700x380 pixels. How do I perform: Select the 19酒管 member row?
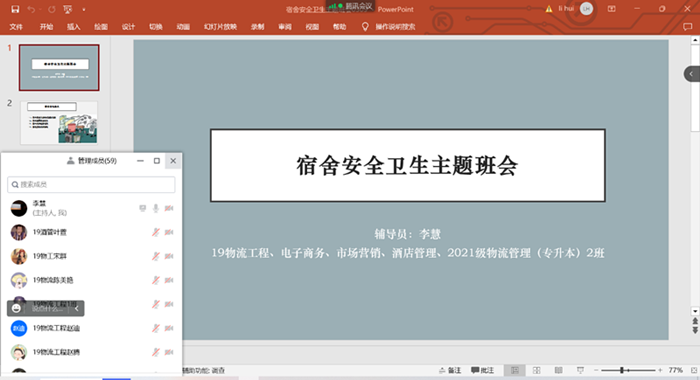click(91, 232)
